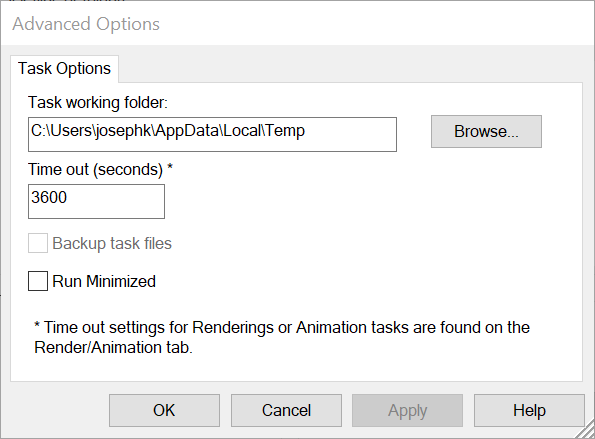Click the 'Time out (seconds) *' label
The image size is (595, 439).
click(101, 170)
